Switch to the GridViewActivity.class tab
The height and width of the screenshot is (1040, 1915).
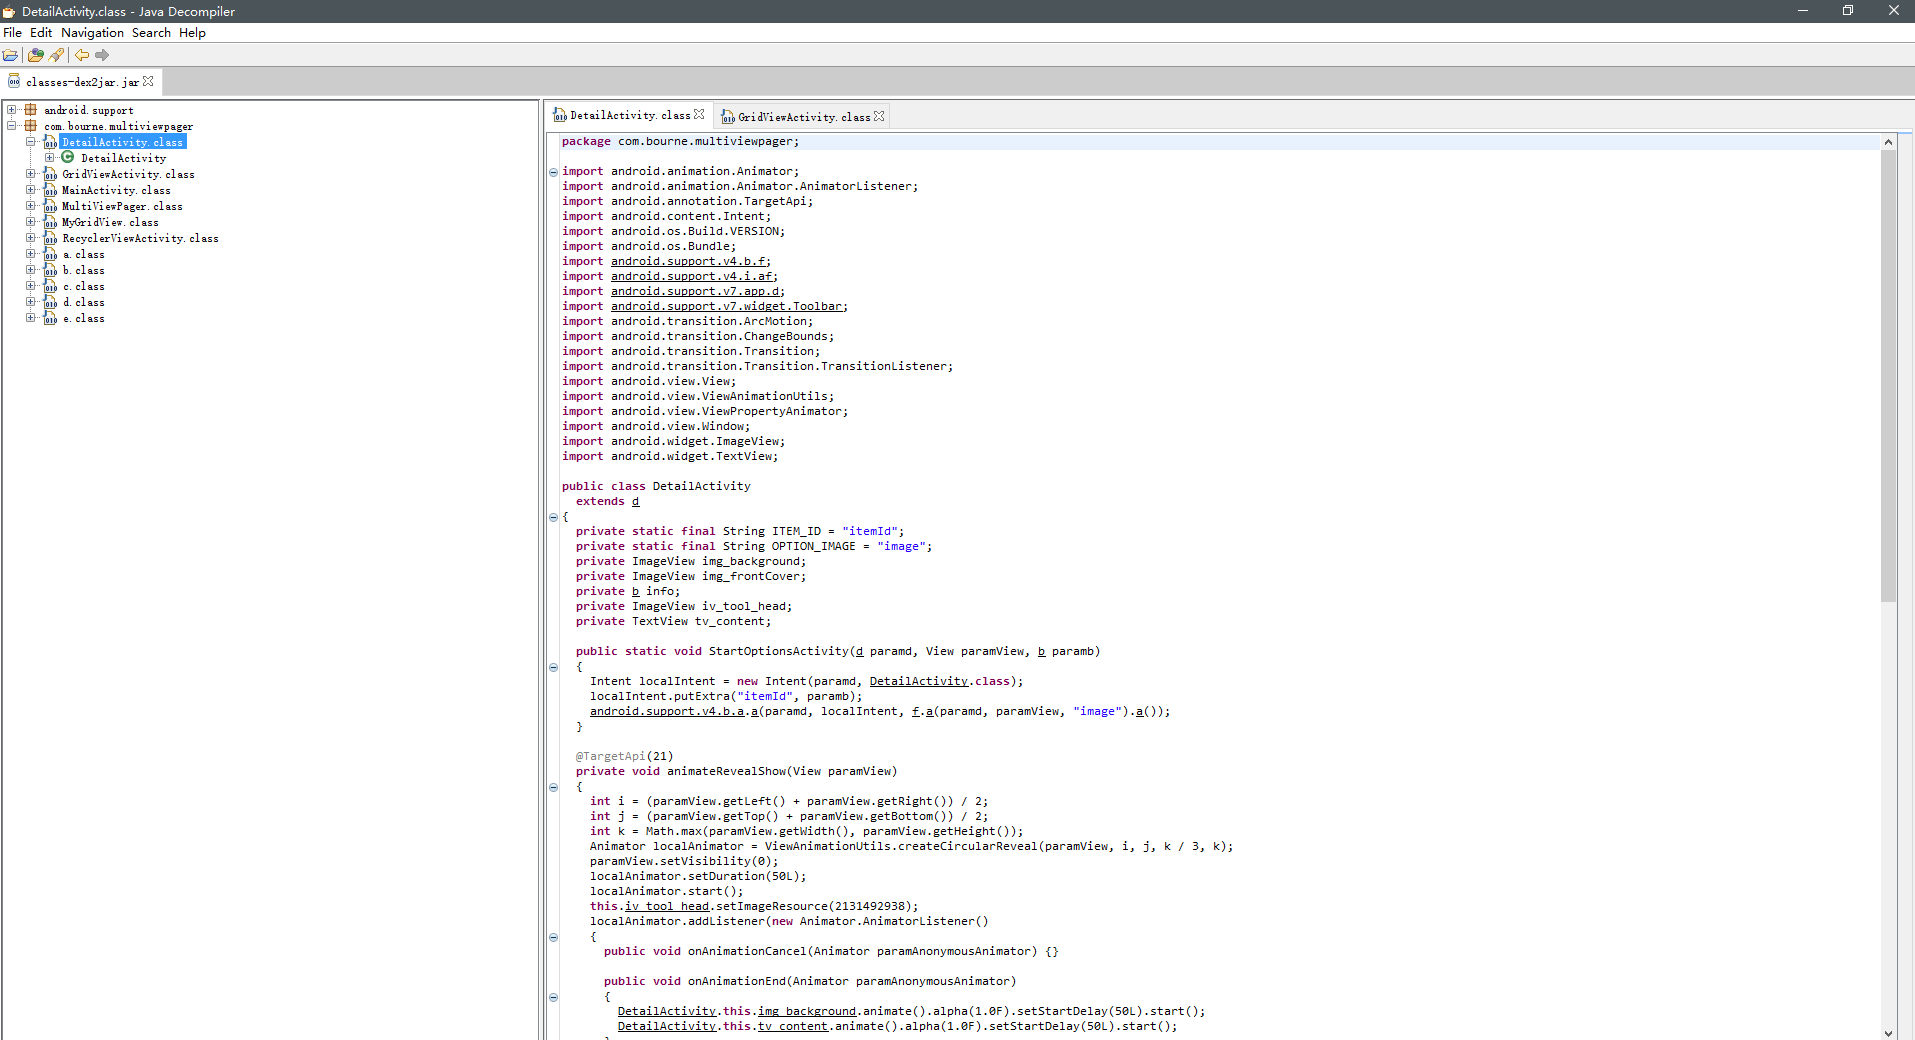tap(803, 117)
